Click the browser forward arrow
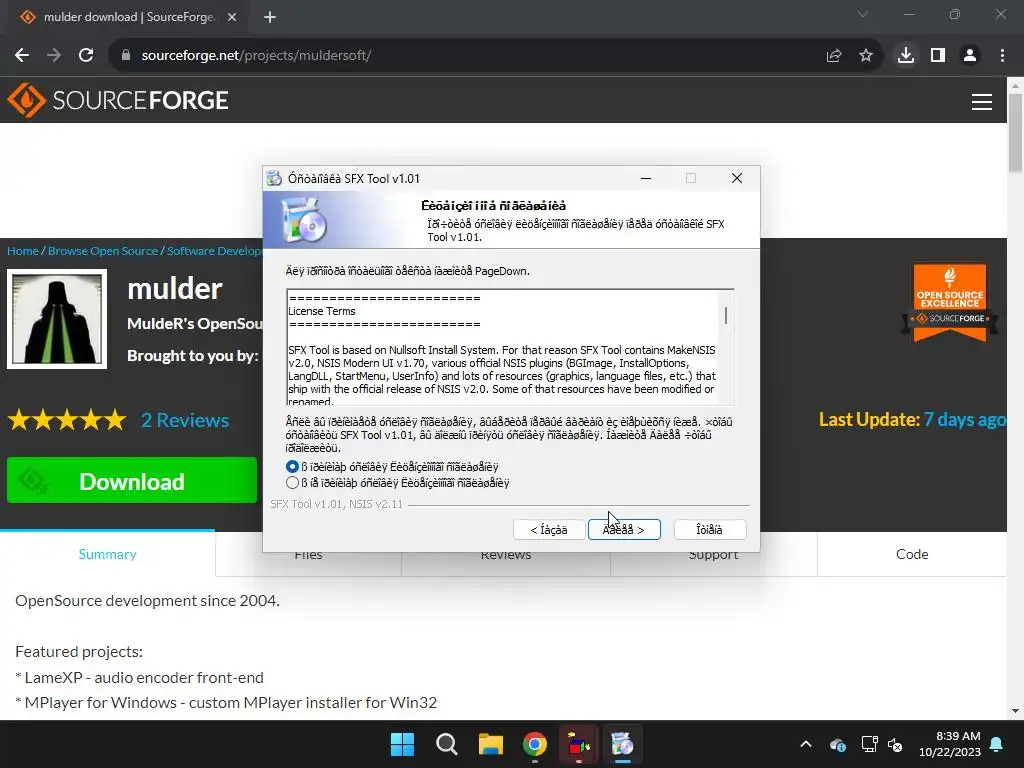The height and width of the screenshot is (768, 1024). 54,56
